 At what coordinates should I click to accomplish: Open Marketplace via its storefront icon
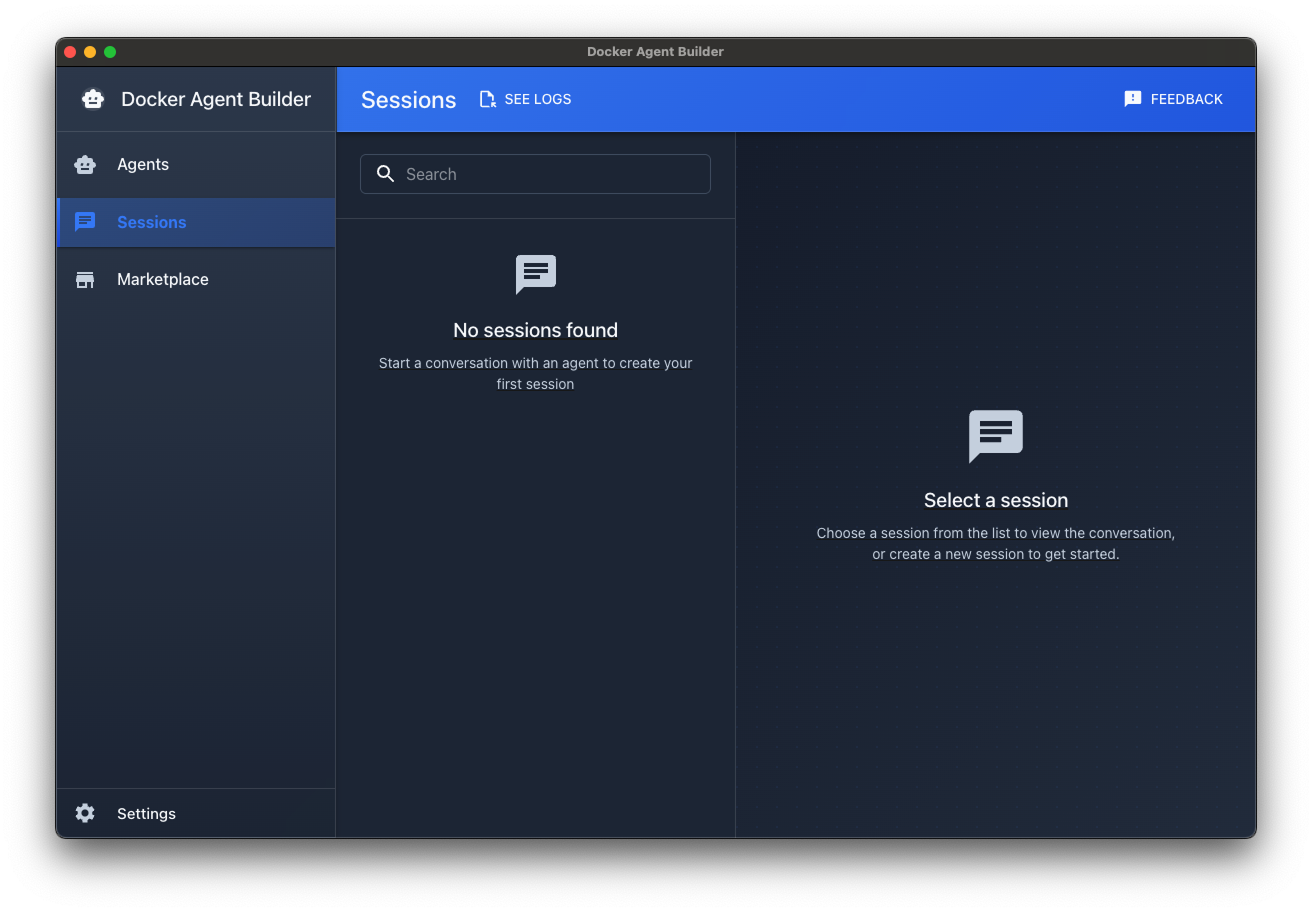tap(85, 279)
